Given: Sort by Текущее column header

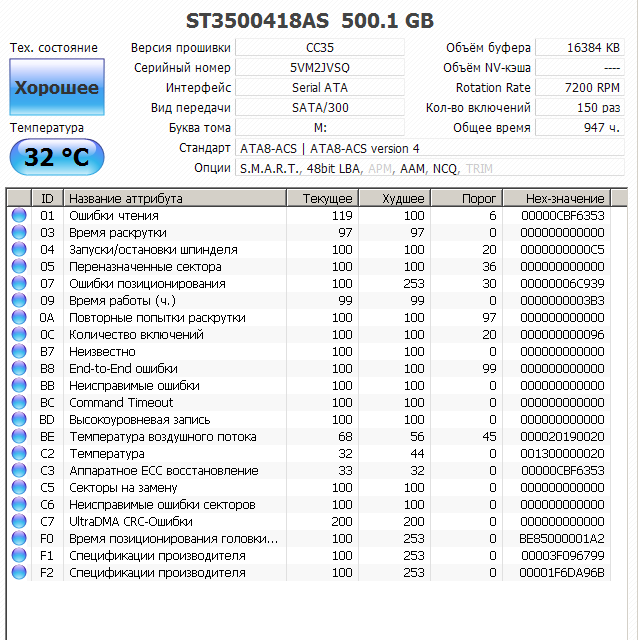Looking at the screenshot, I should pos(323,198).
